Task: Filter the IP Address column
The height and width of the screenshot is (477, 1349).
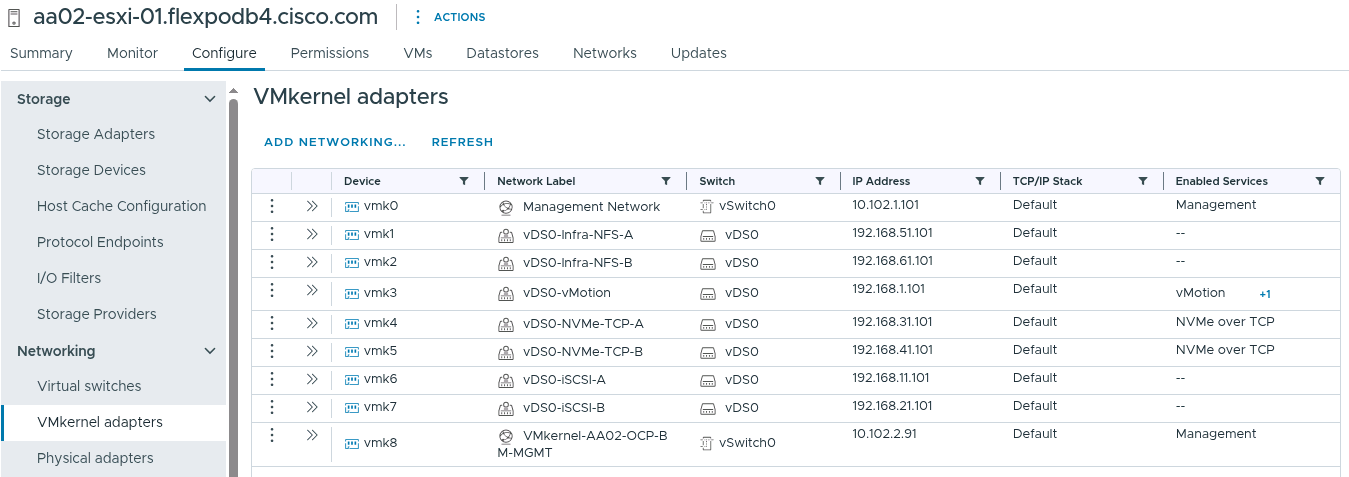Action: (980, 181)
